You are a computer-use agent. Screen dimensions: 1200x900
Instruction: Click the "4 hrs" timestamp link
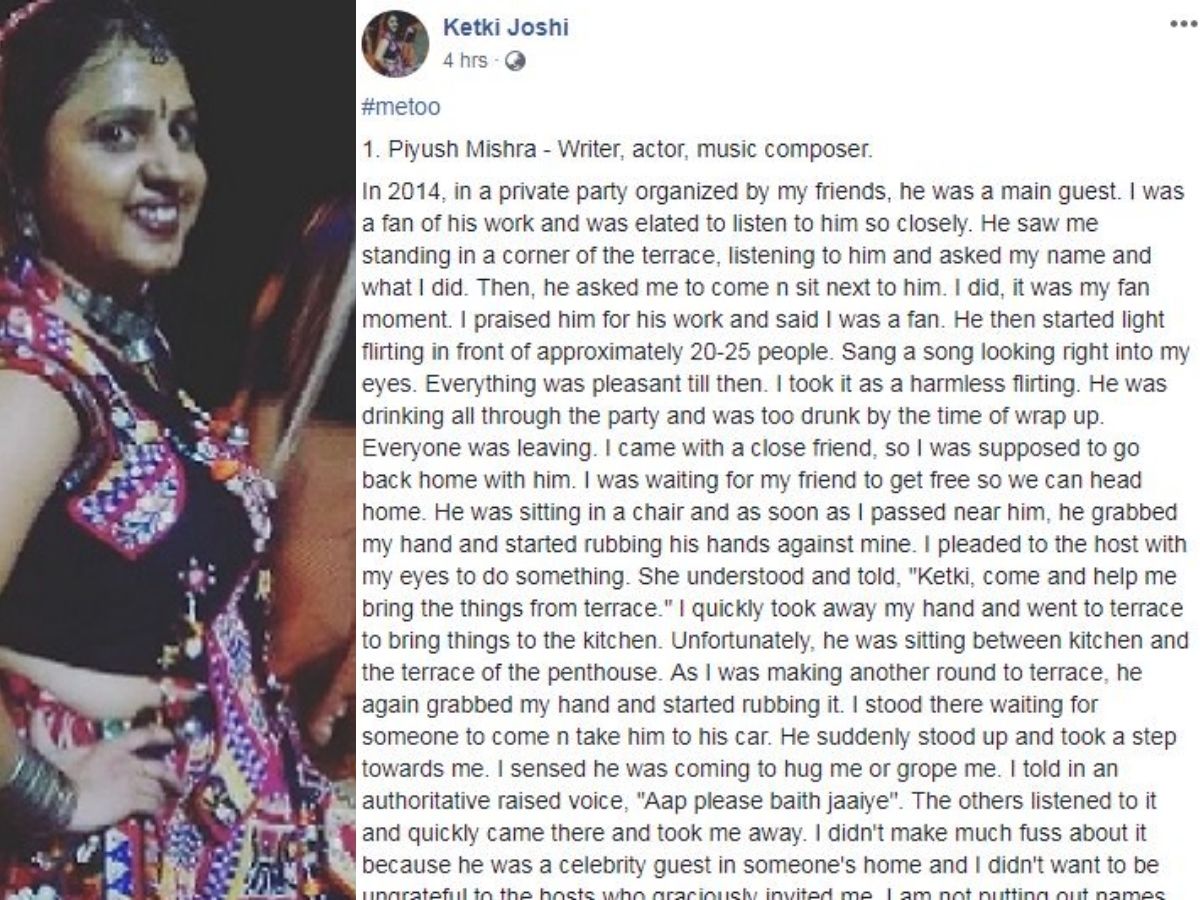click(468, 60)
